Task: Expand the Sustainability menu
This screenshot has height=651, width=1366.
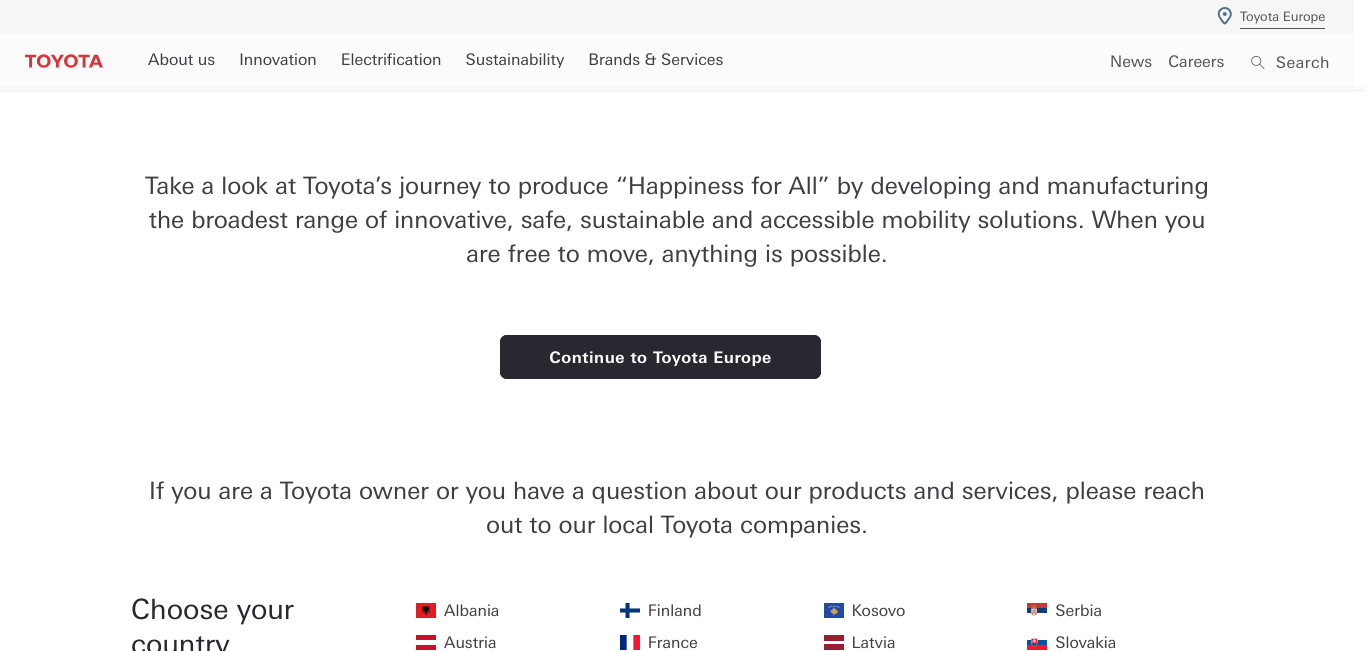Action: 515,60
